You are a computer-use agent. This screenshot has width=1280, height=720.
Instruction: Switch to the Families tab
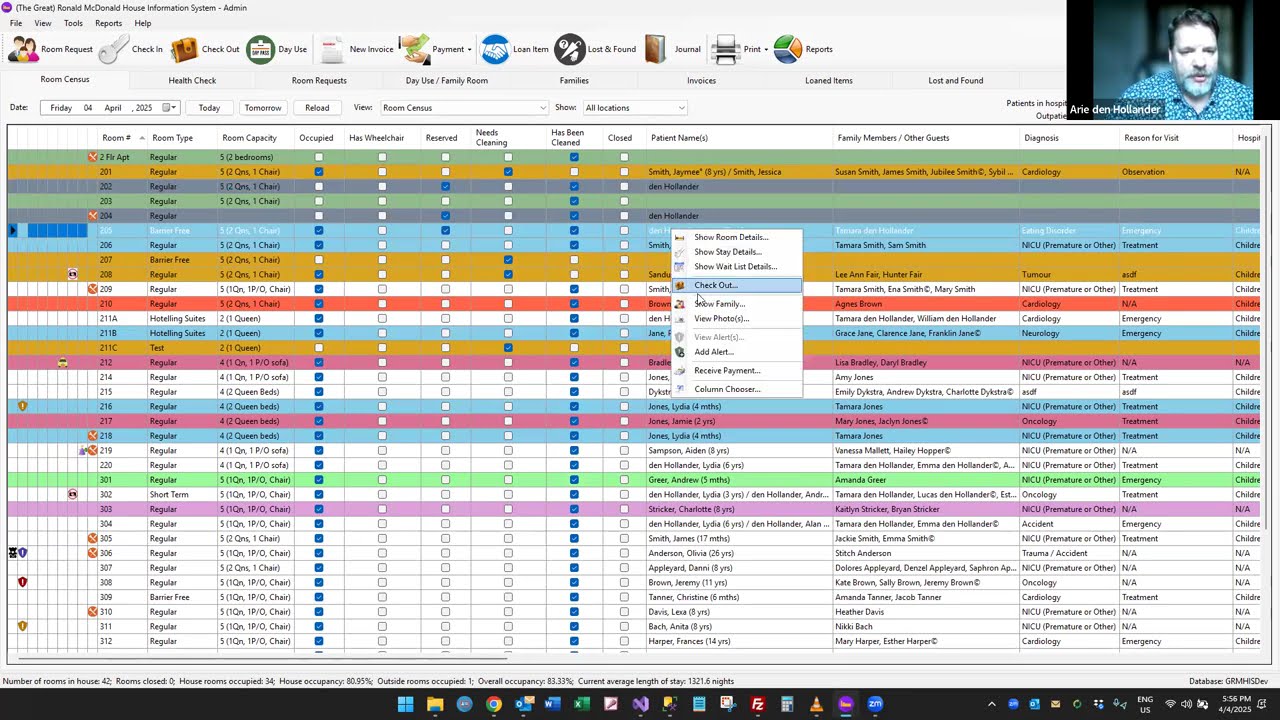click(x=574, y=80)
